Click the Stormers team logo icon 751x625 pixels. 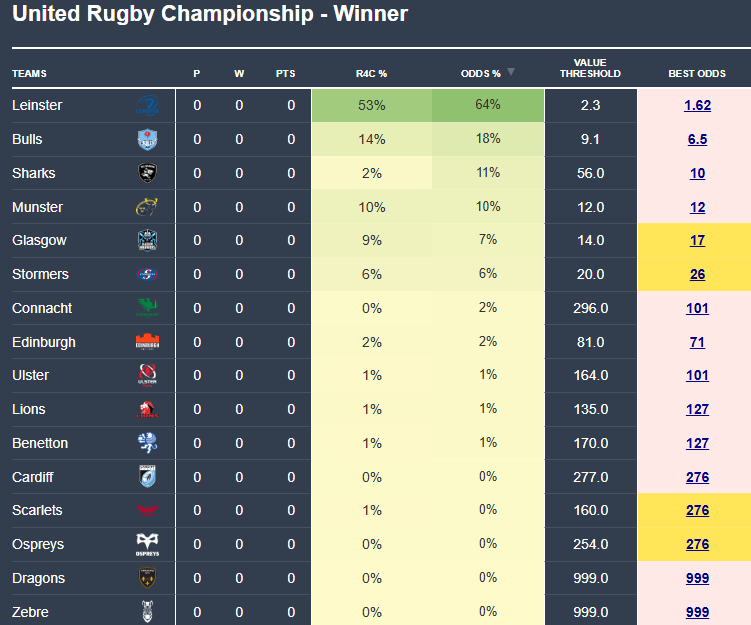pyautogui.click(x=148, y=274)
